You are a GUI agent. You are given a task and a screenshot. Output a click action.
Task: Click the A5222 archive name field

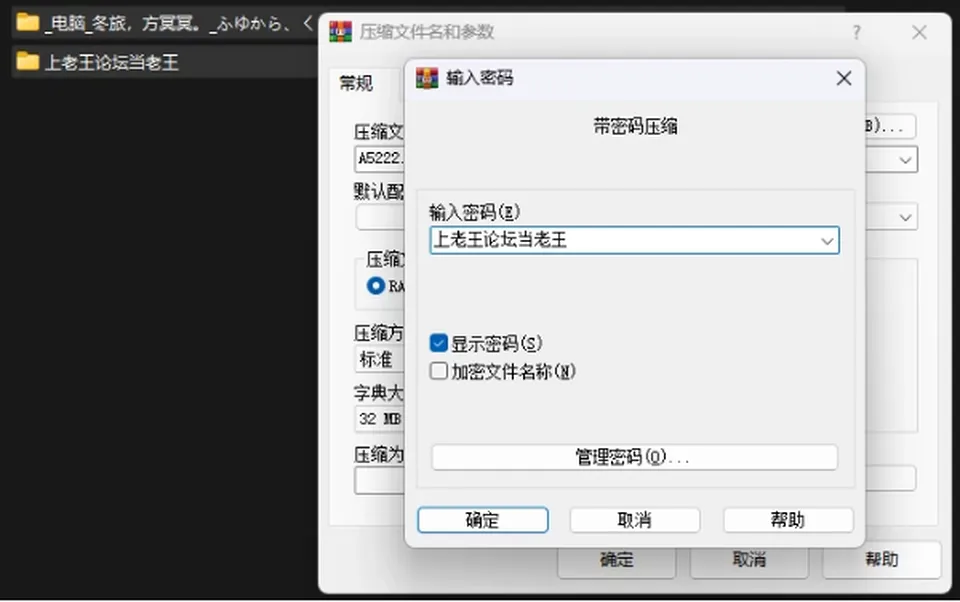(x=380, y=159)
